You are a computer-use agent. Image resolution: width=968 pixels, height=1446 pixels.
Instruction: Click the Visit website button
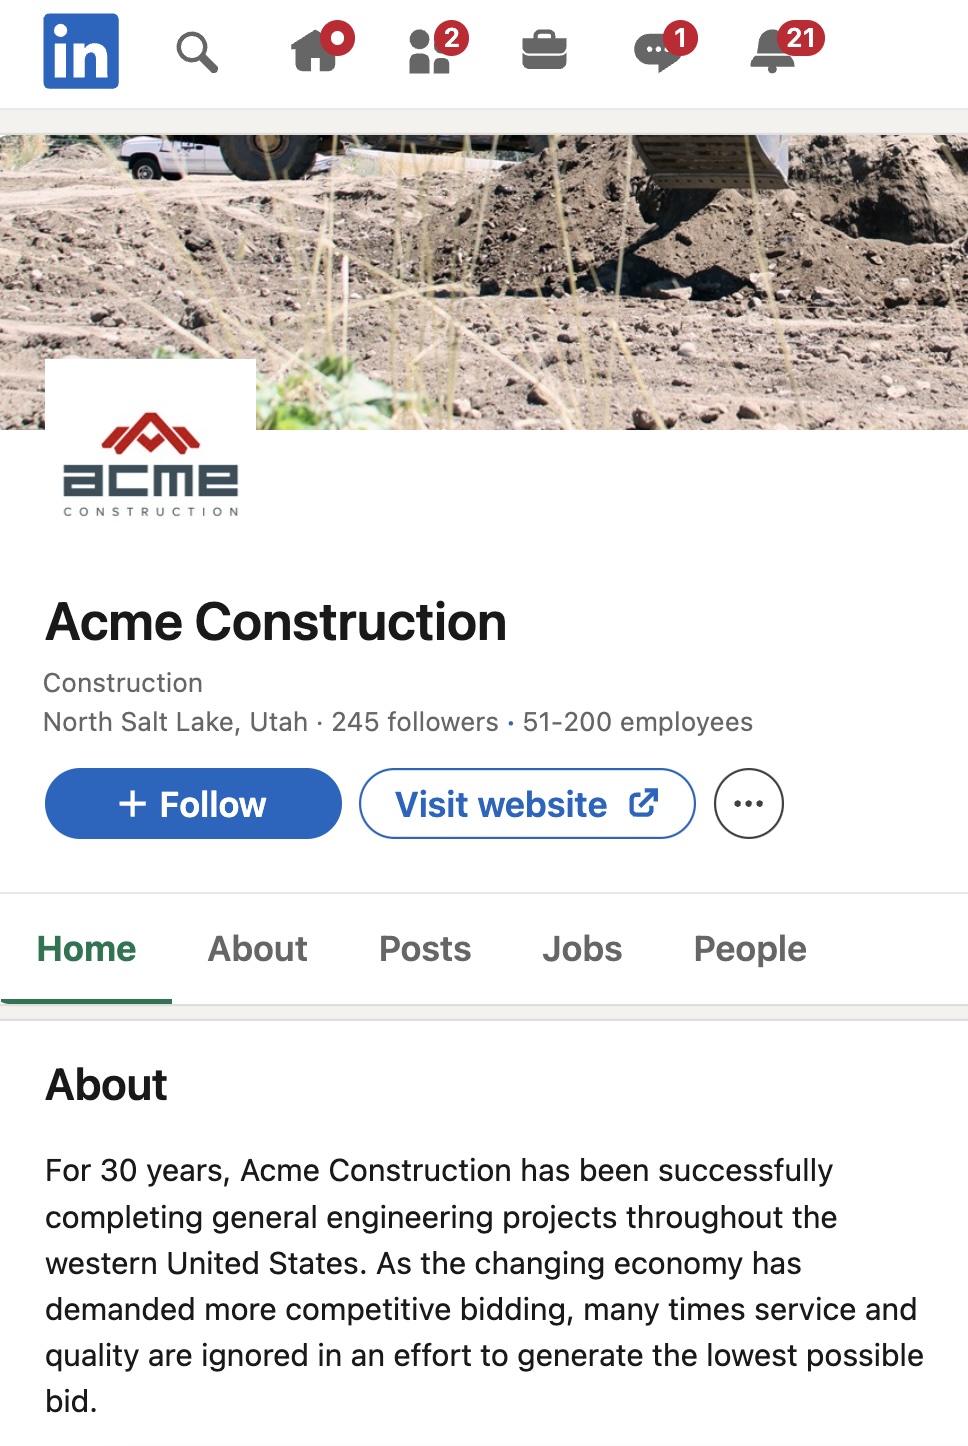tap(527, 803)
